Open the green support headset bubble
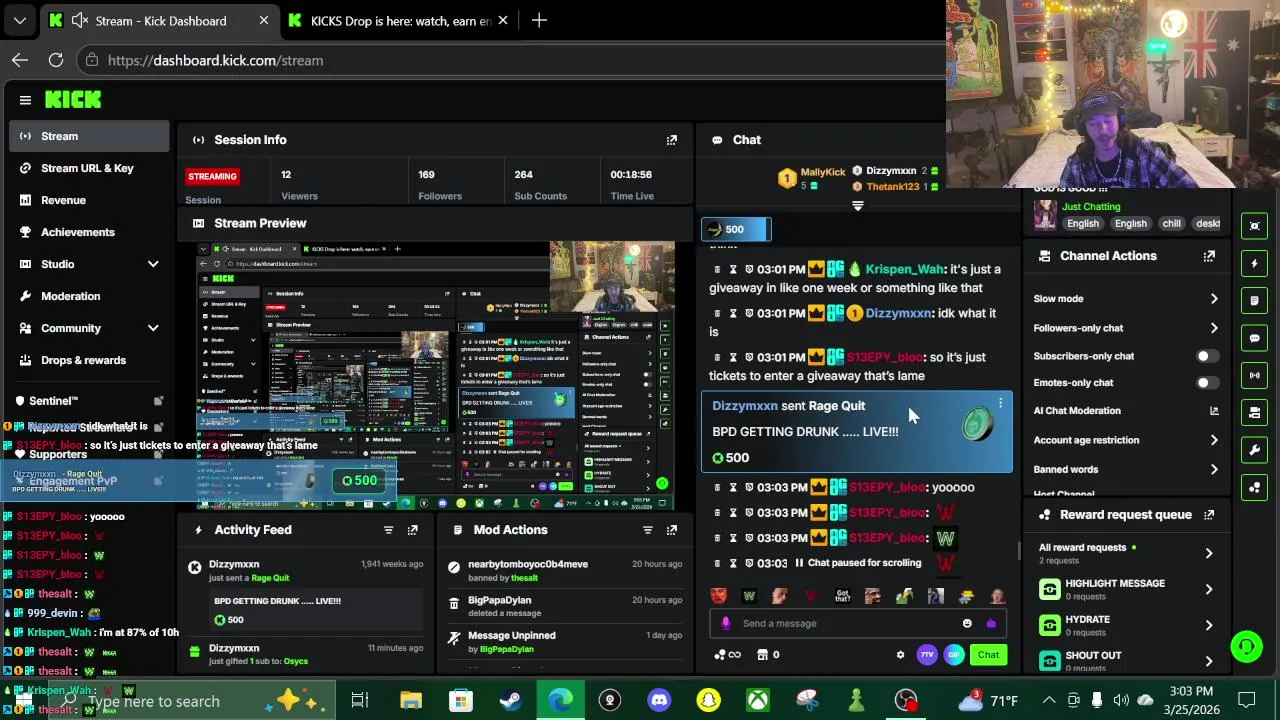The height and width of the screenshot is (720, 1280). 1246,646
